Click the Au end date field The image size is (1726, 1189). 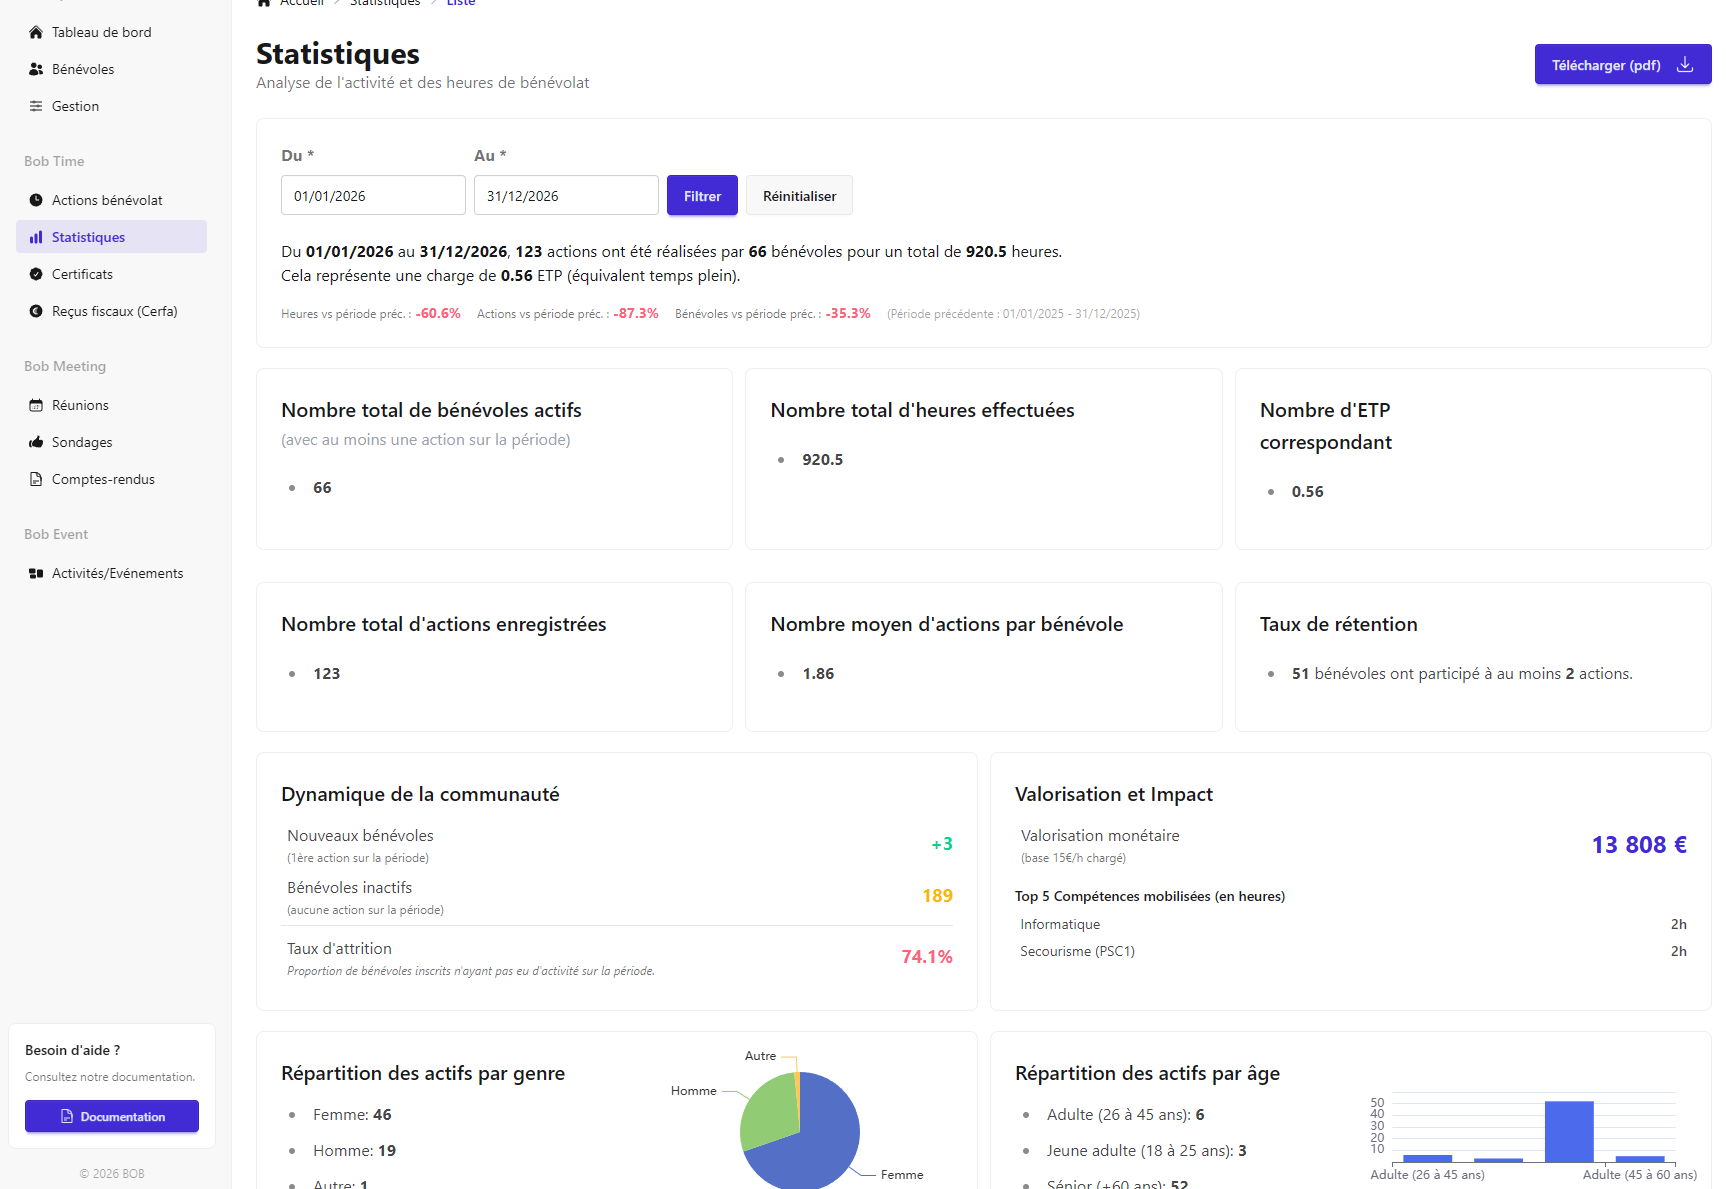566,195
